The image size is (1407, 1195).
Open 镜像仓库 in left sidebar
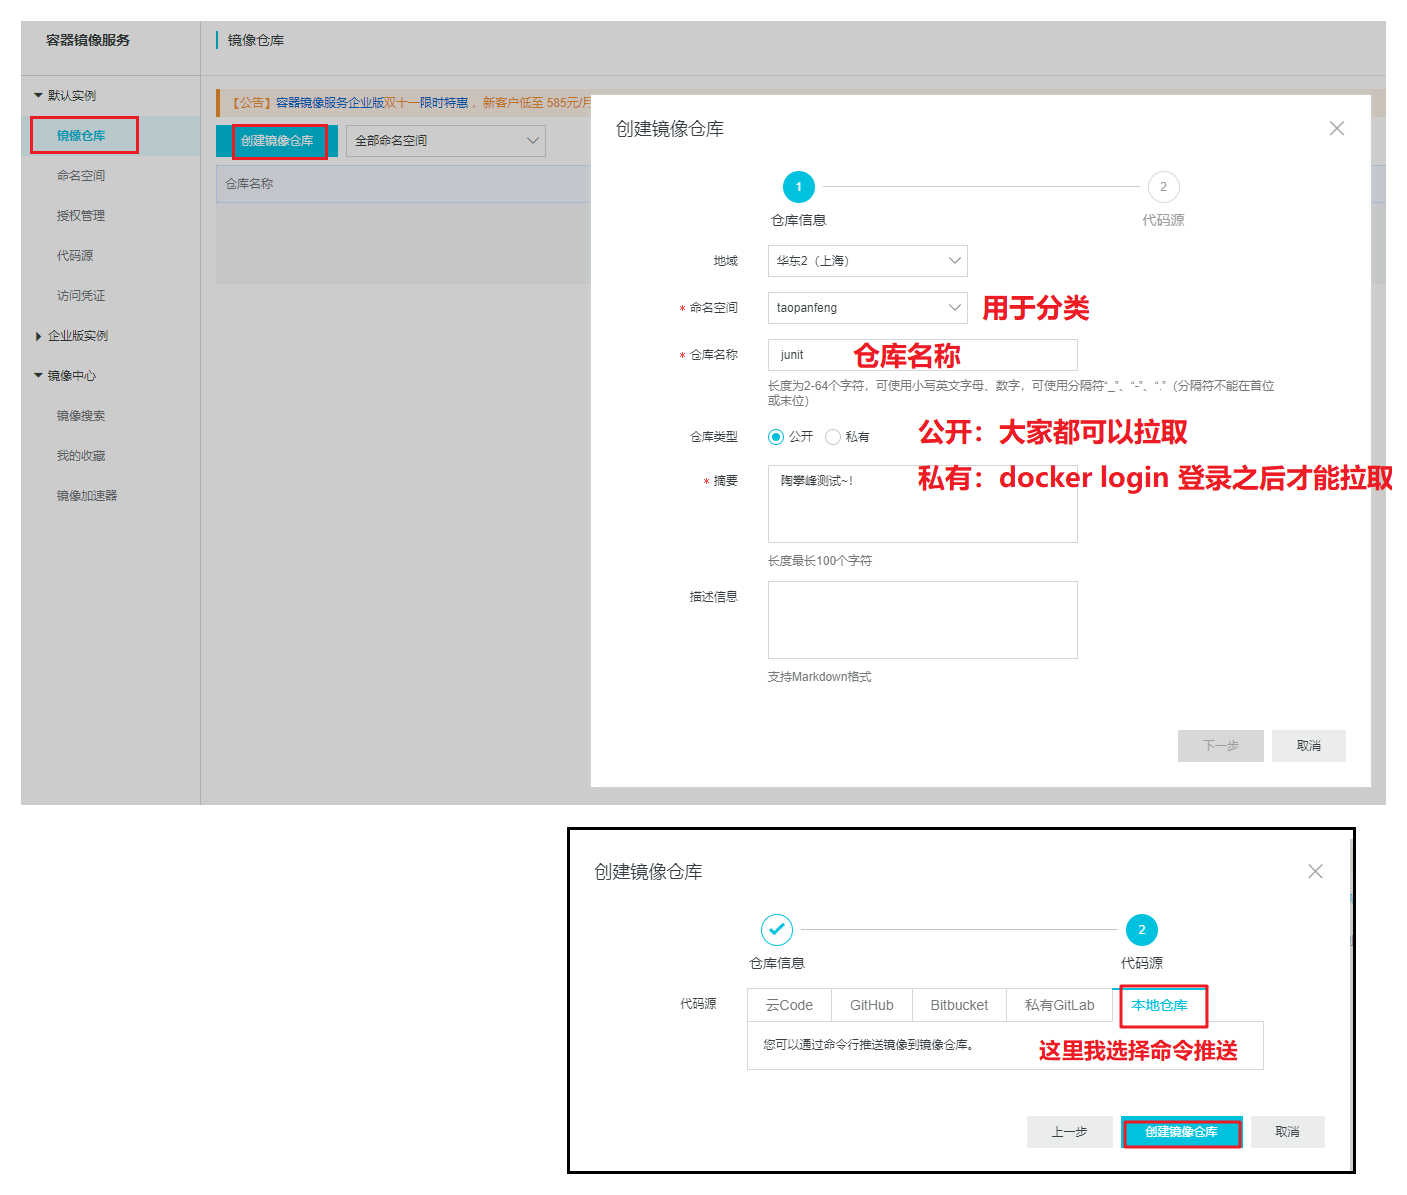click(x=81, y=136)
